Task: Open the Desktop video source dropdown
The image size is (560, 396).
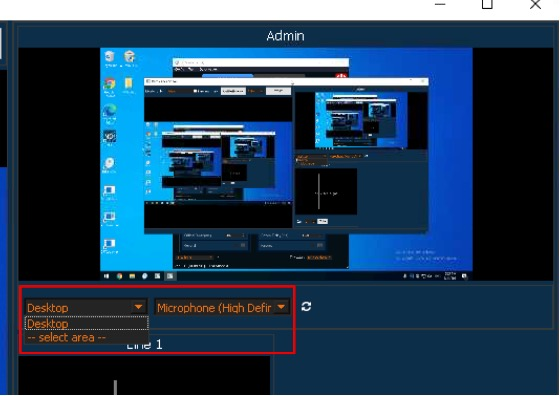Action: (86, 307)
